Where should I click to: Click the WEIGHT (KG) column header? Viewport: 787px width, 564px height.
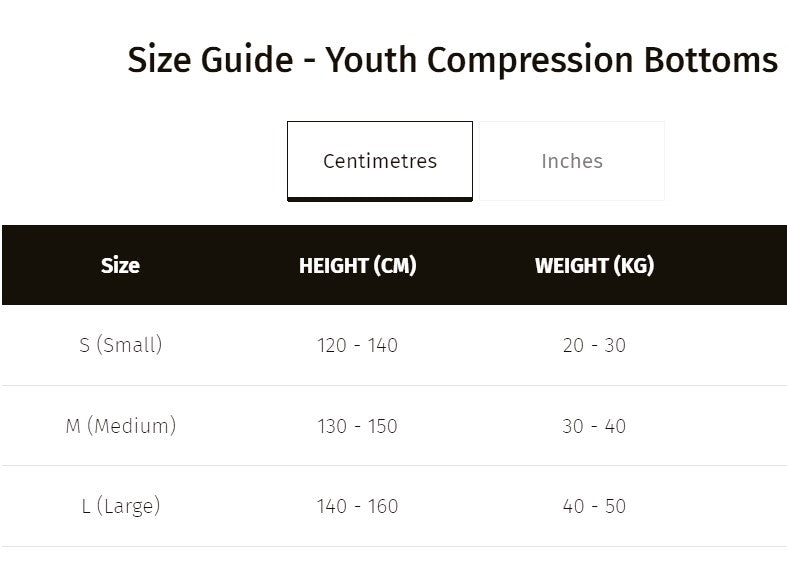click(x=594, y=265)
